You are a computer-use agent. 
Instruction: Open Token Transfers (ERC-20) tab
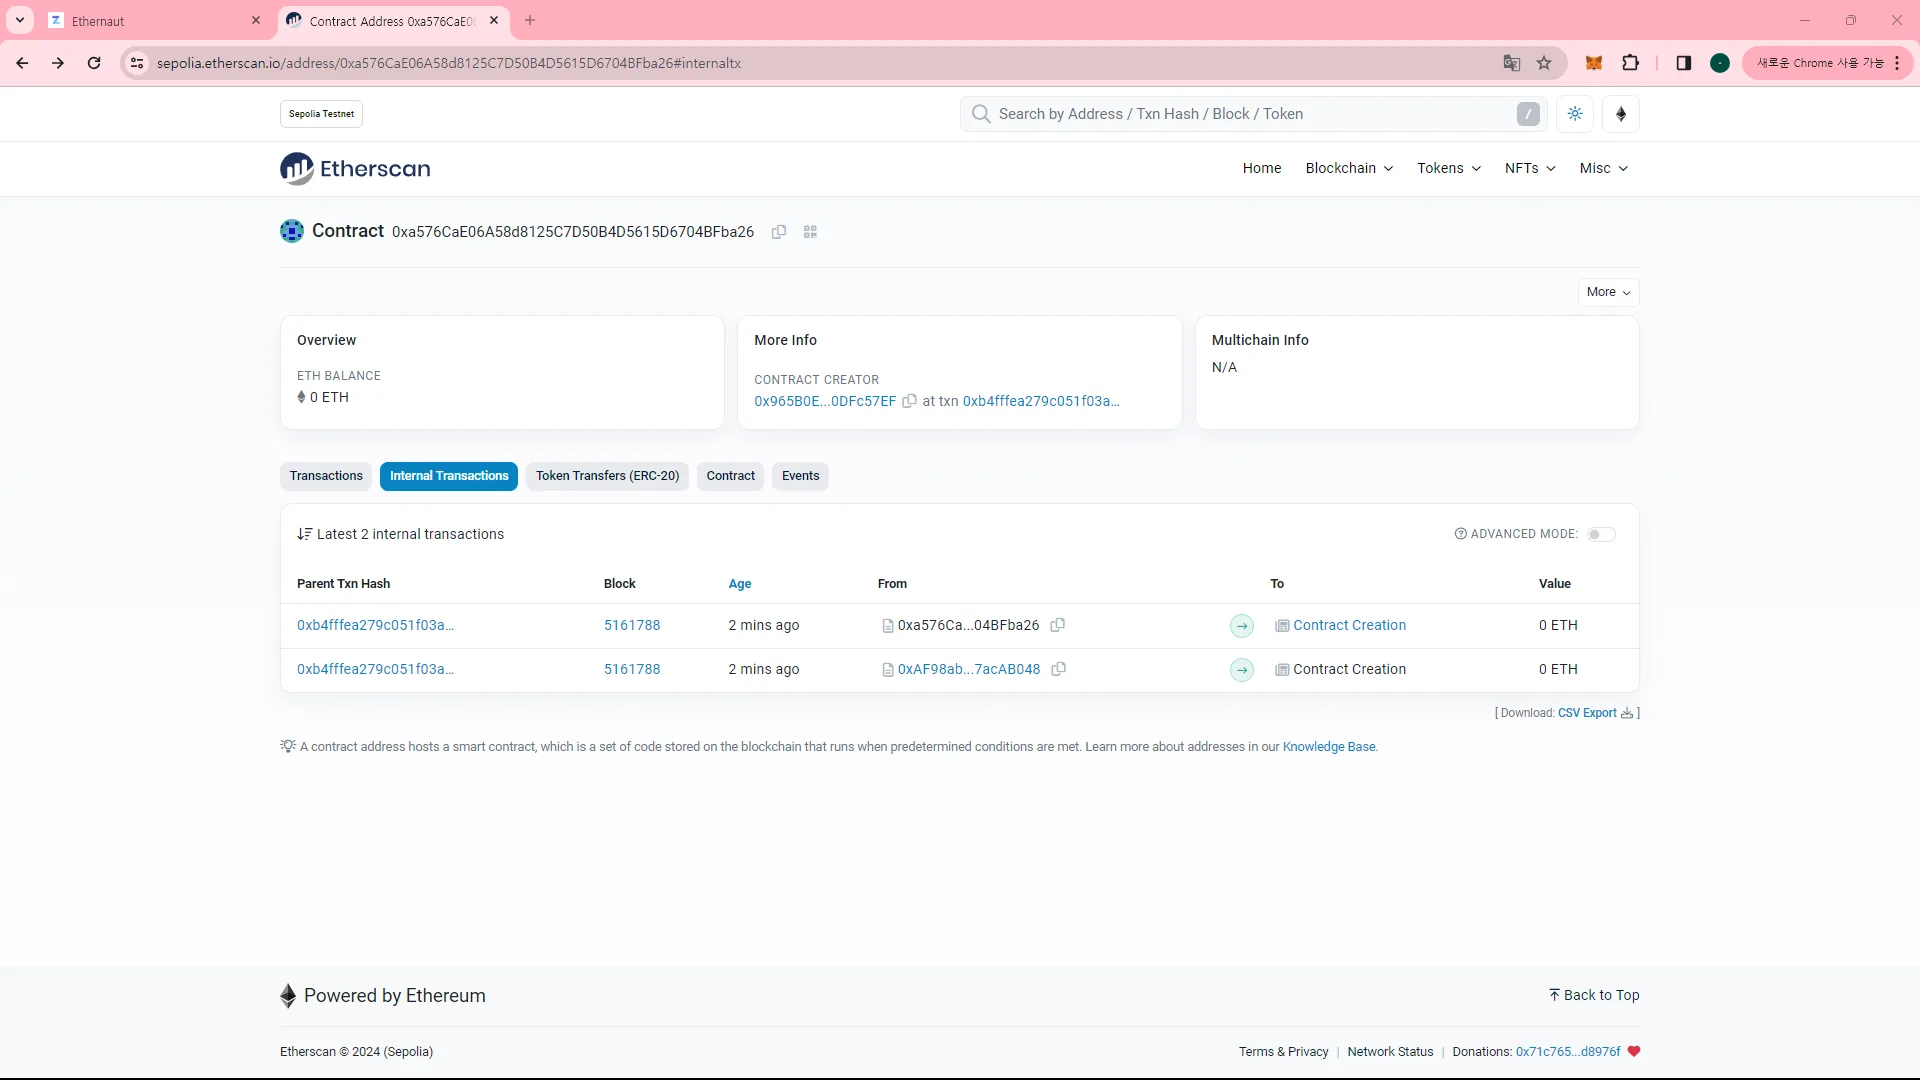[x=607, y=476]
